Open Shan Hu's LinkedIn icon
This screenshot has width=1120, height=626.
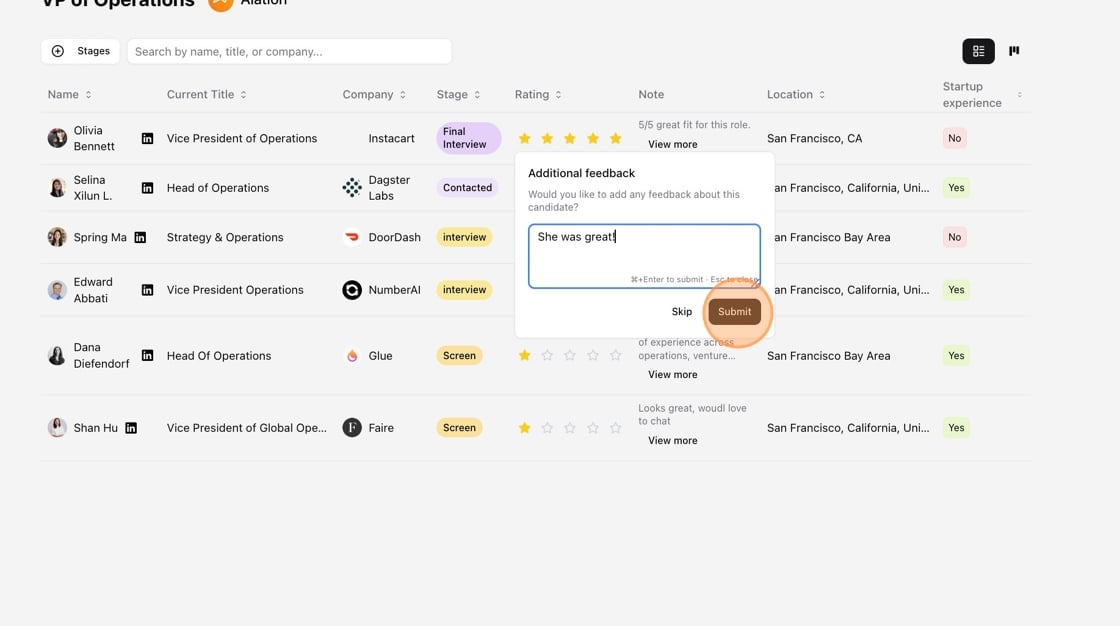pyautogui.click(x=131, y=428)
